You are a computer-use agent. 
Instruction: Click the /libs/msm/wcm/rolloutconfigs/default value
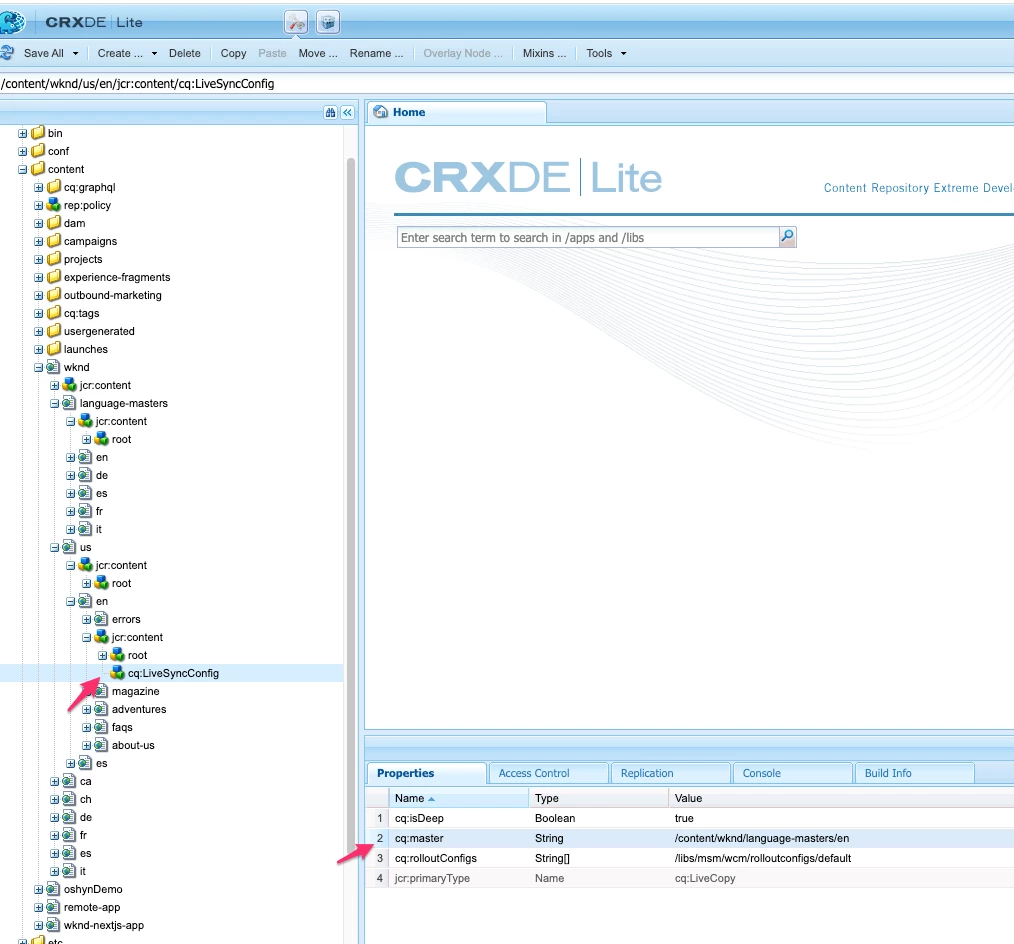[762, 858]
